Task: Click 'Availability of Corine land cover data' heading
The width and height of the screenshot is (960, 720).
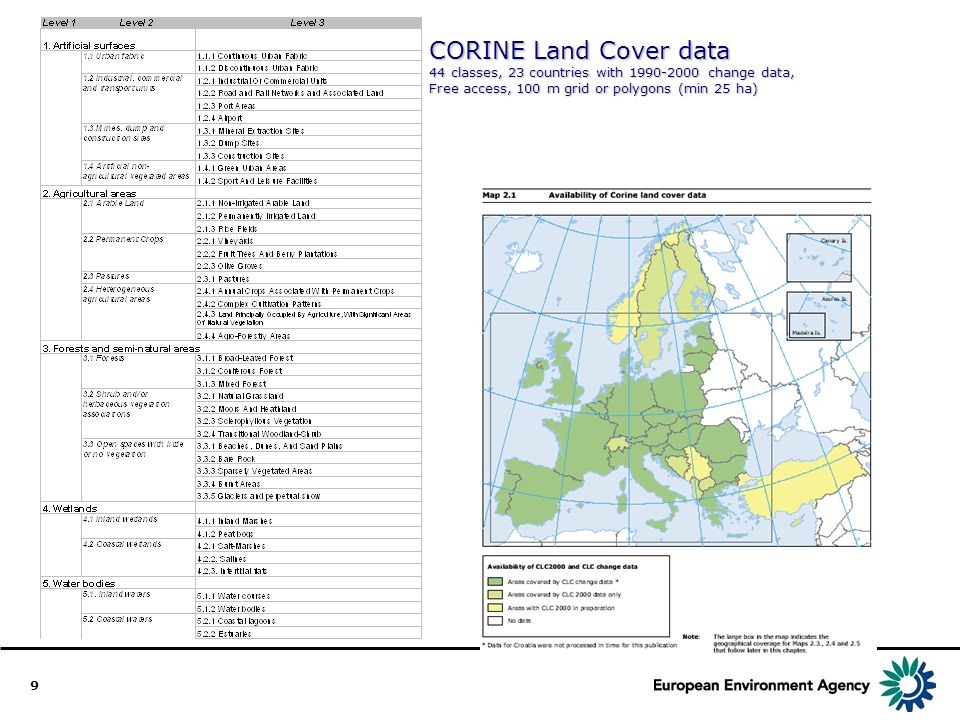Action: [627, 195]
